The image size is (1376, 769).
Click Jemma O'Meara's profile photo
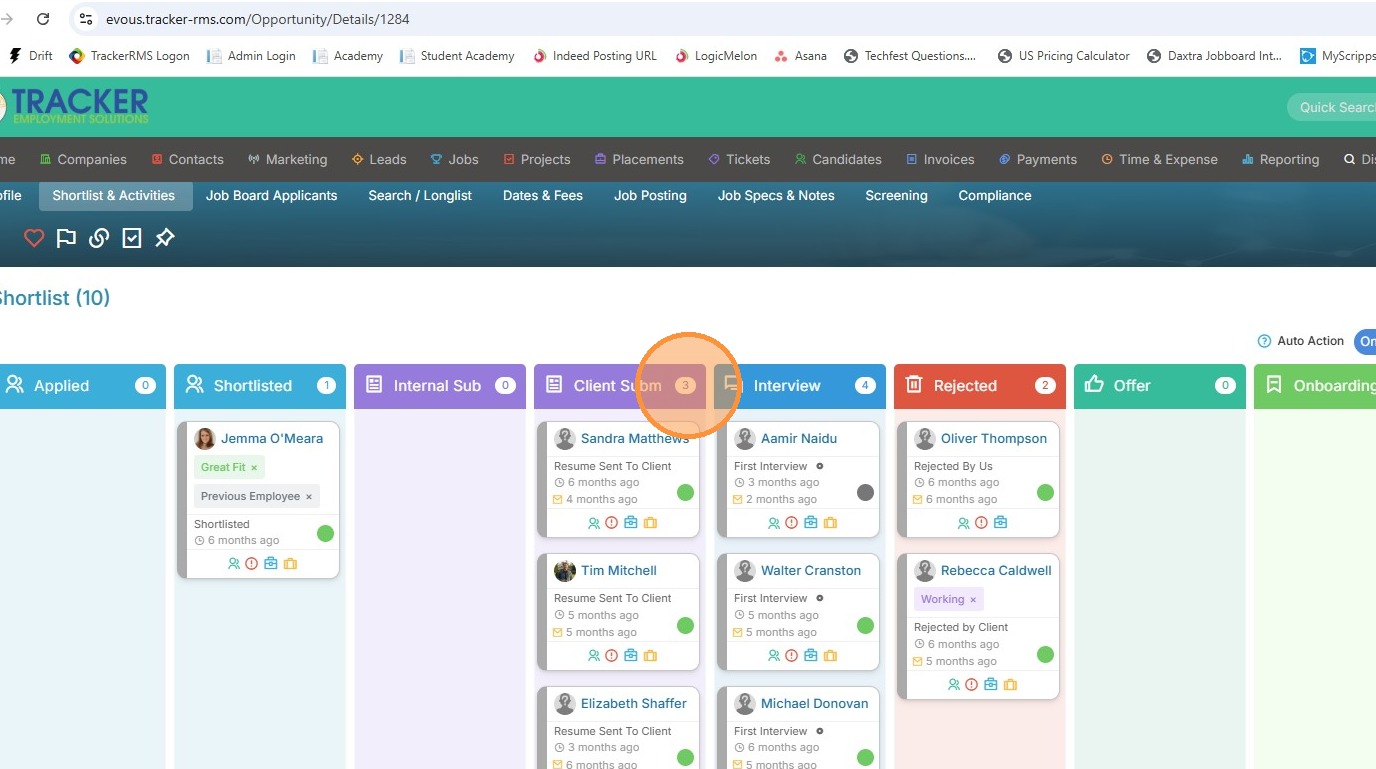tap(205, 439)
